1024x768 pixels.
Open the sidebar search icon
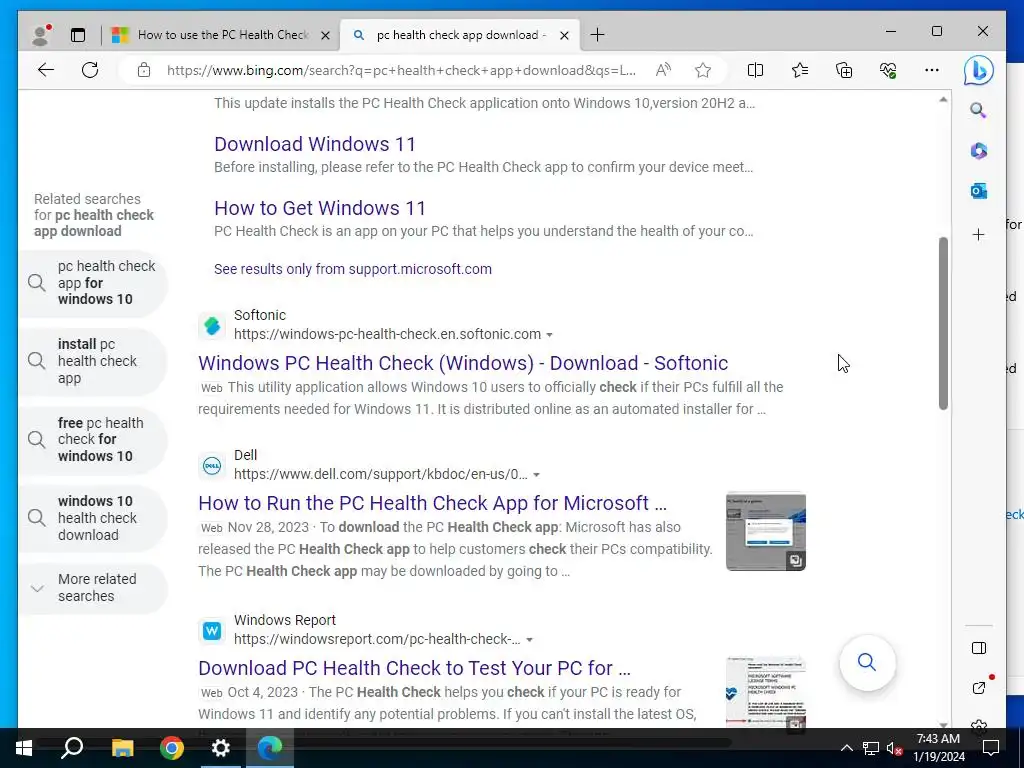(x=978, y=110)
